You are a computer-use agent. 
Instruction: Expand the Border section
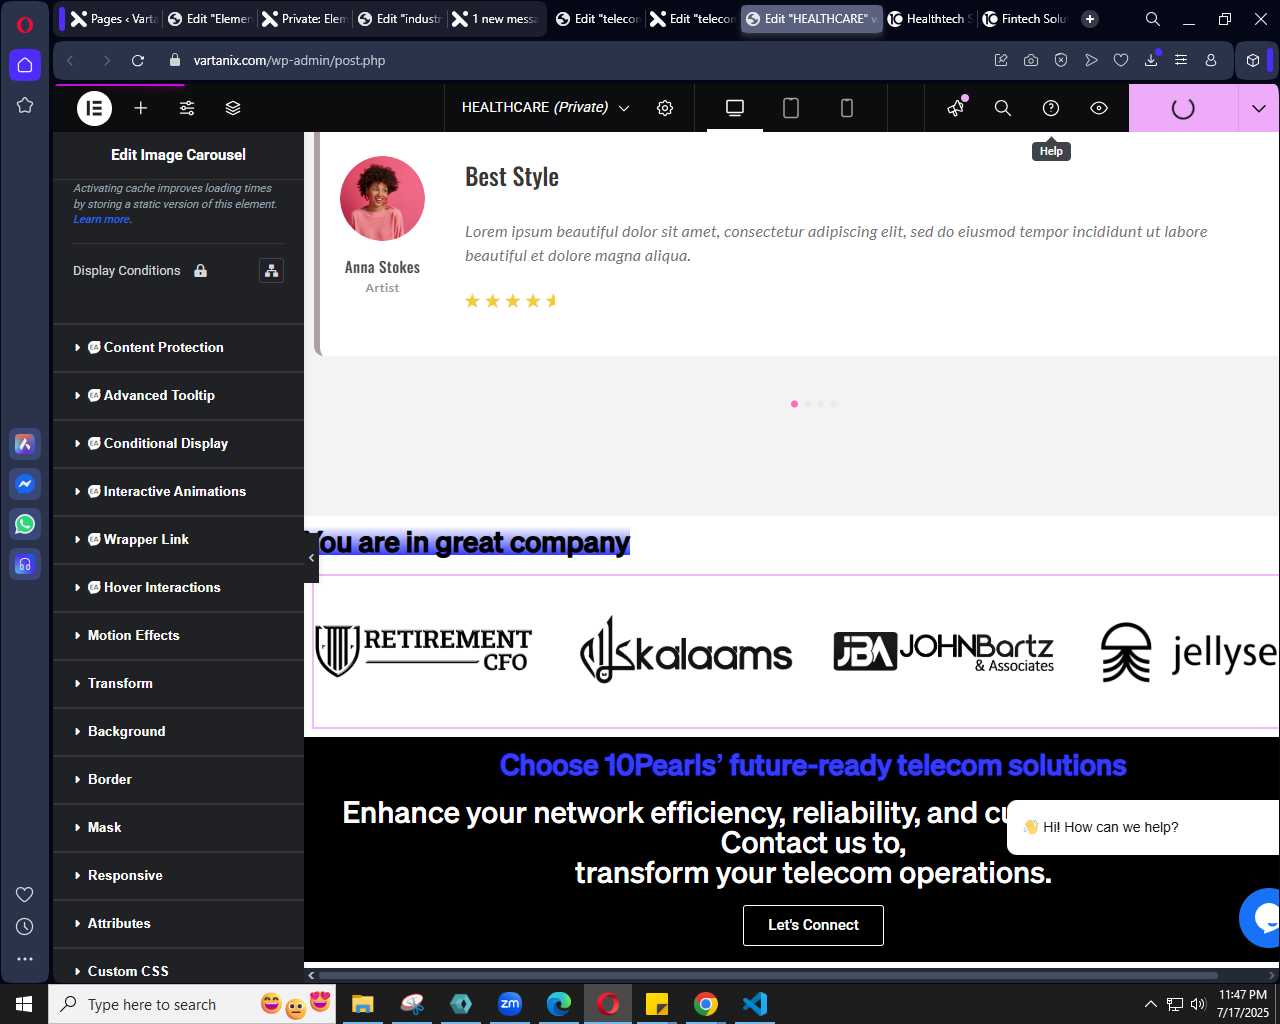(x=178, y=779)
